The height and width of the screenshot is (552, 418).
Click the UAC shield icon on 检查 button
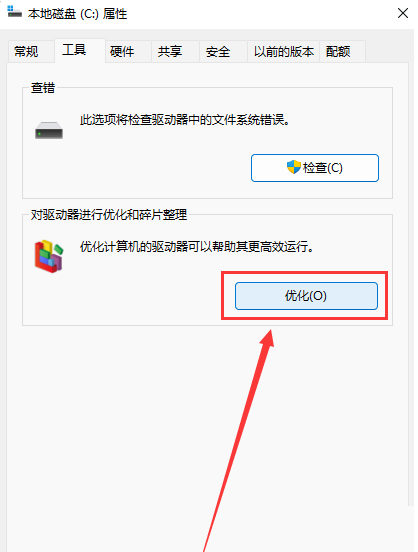point(293,168)
